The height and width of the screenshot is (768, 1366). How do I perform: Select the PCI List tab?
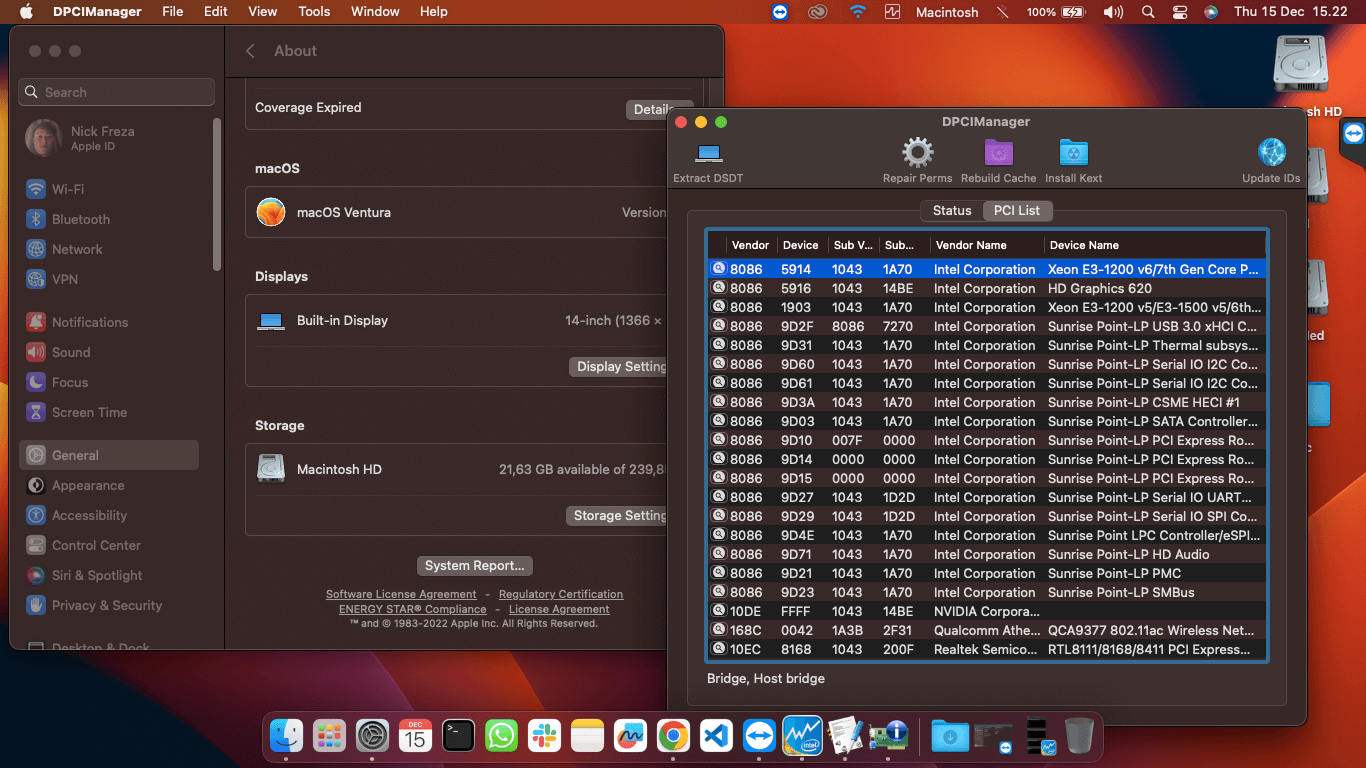tap(1017, 210)
